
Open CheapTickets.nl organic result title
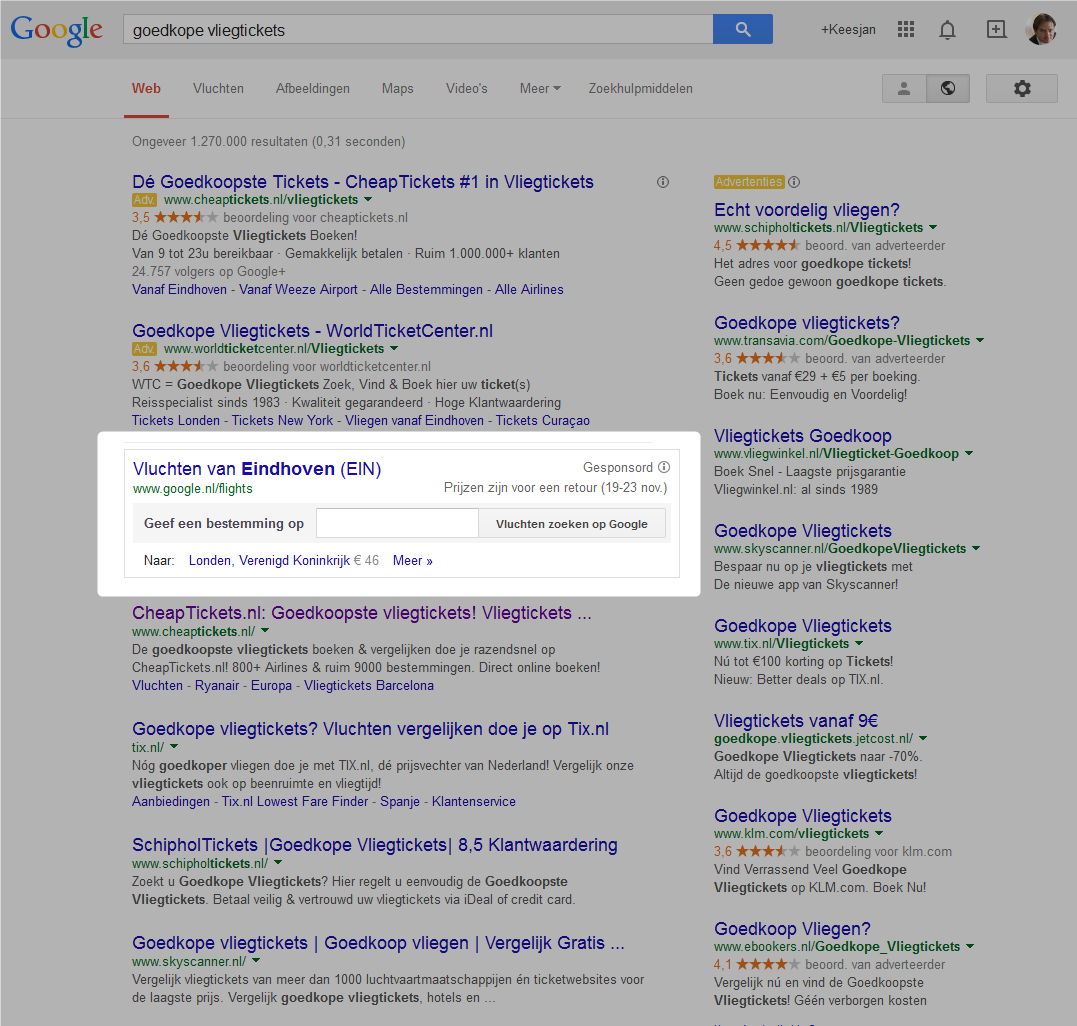point(361,613)
